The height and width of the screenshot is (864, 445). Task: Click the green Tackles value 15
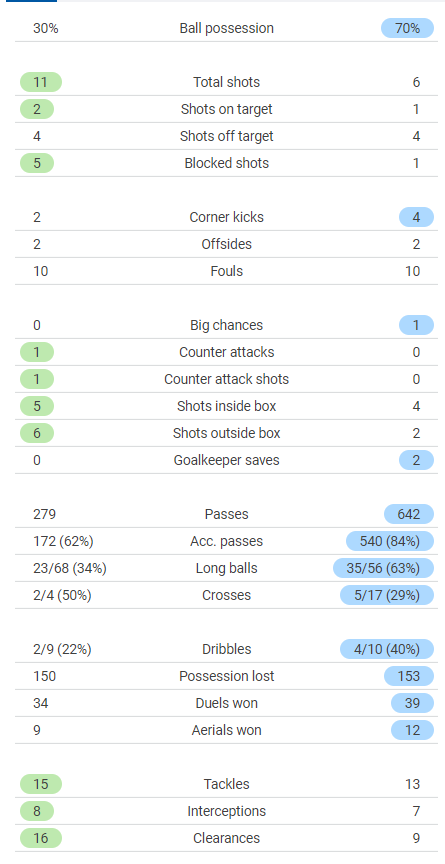tap(41, 784)
